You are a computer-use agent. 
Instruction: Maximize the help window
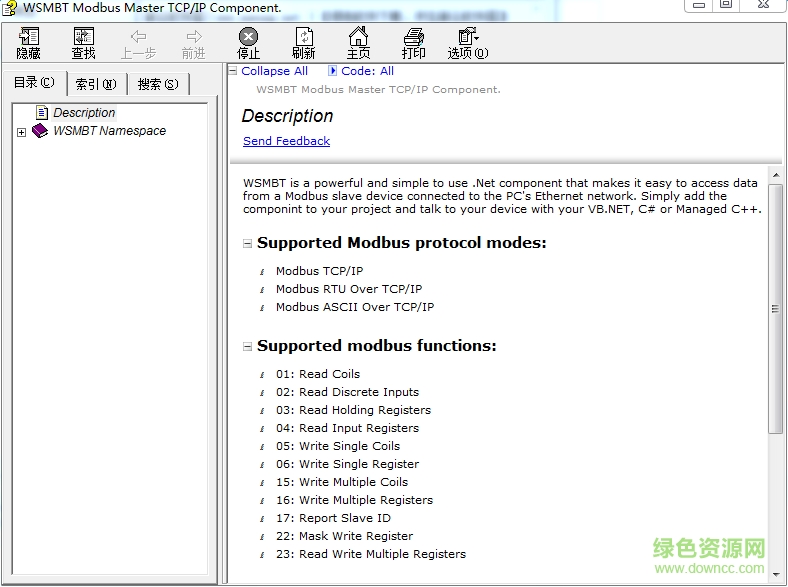pyautogui.click(x=726, y=5)
